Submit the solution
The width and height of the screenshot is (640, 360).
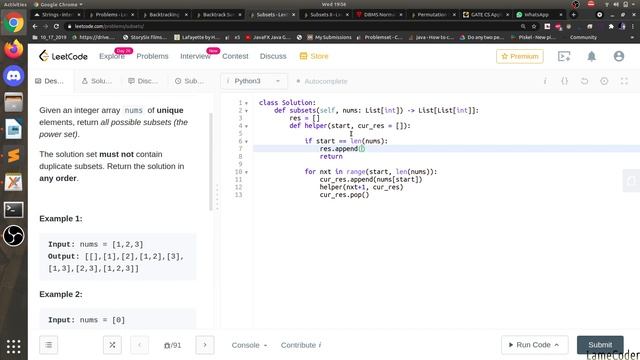[600, 345]
